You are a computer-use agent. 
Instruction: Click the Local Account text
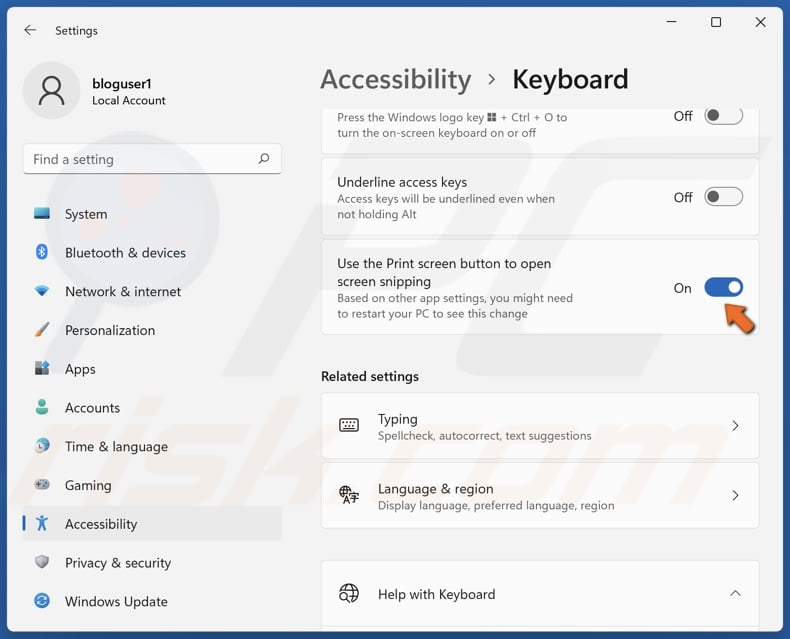[x=128, y=100]
